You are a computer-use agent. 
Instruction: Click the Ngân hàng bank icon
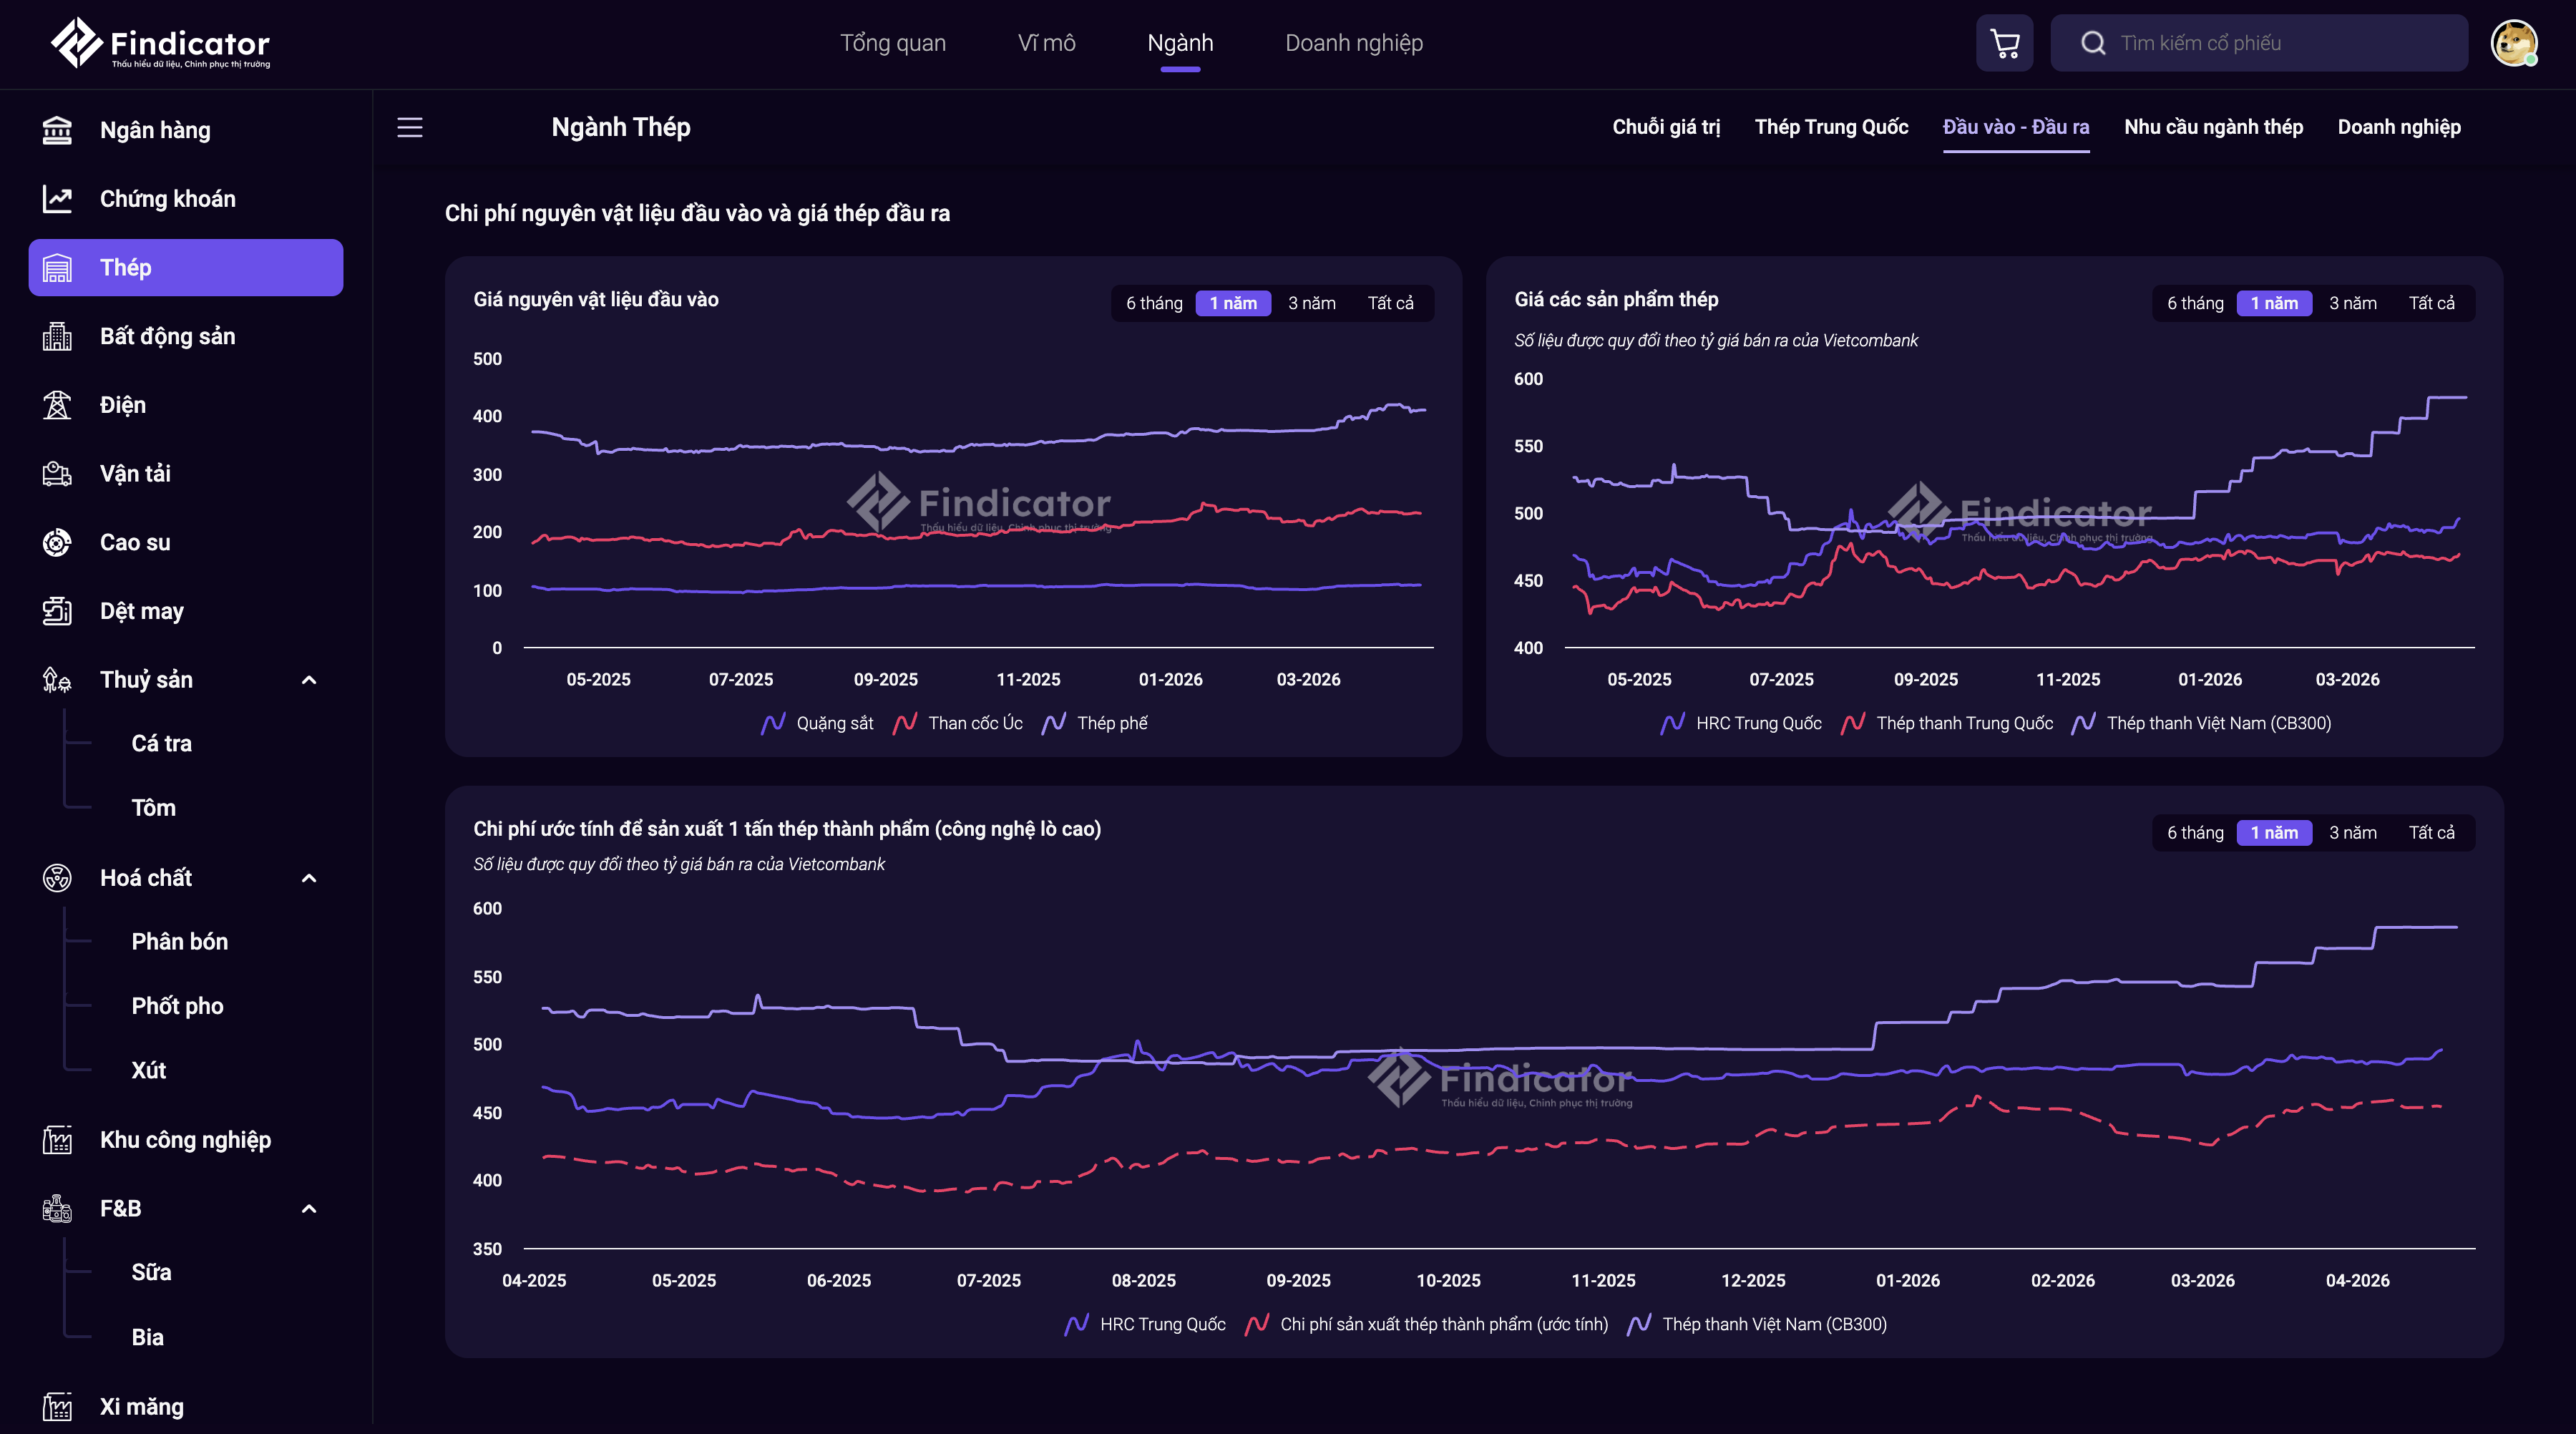57,130
